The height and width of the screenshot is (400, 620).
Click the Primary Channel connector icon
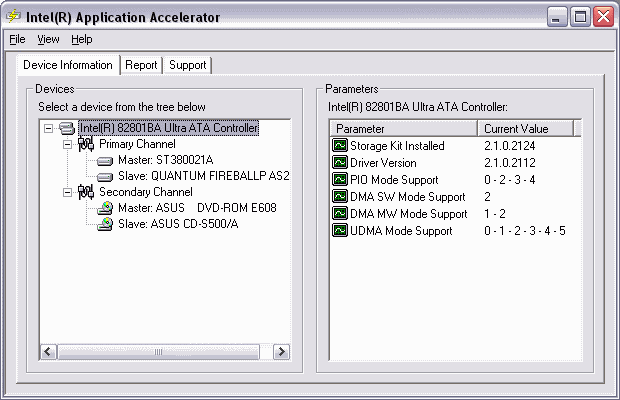click(86, 144)
